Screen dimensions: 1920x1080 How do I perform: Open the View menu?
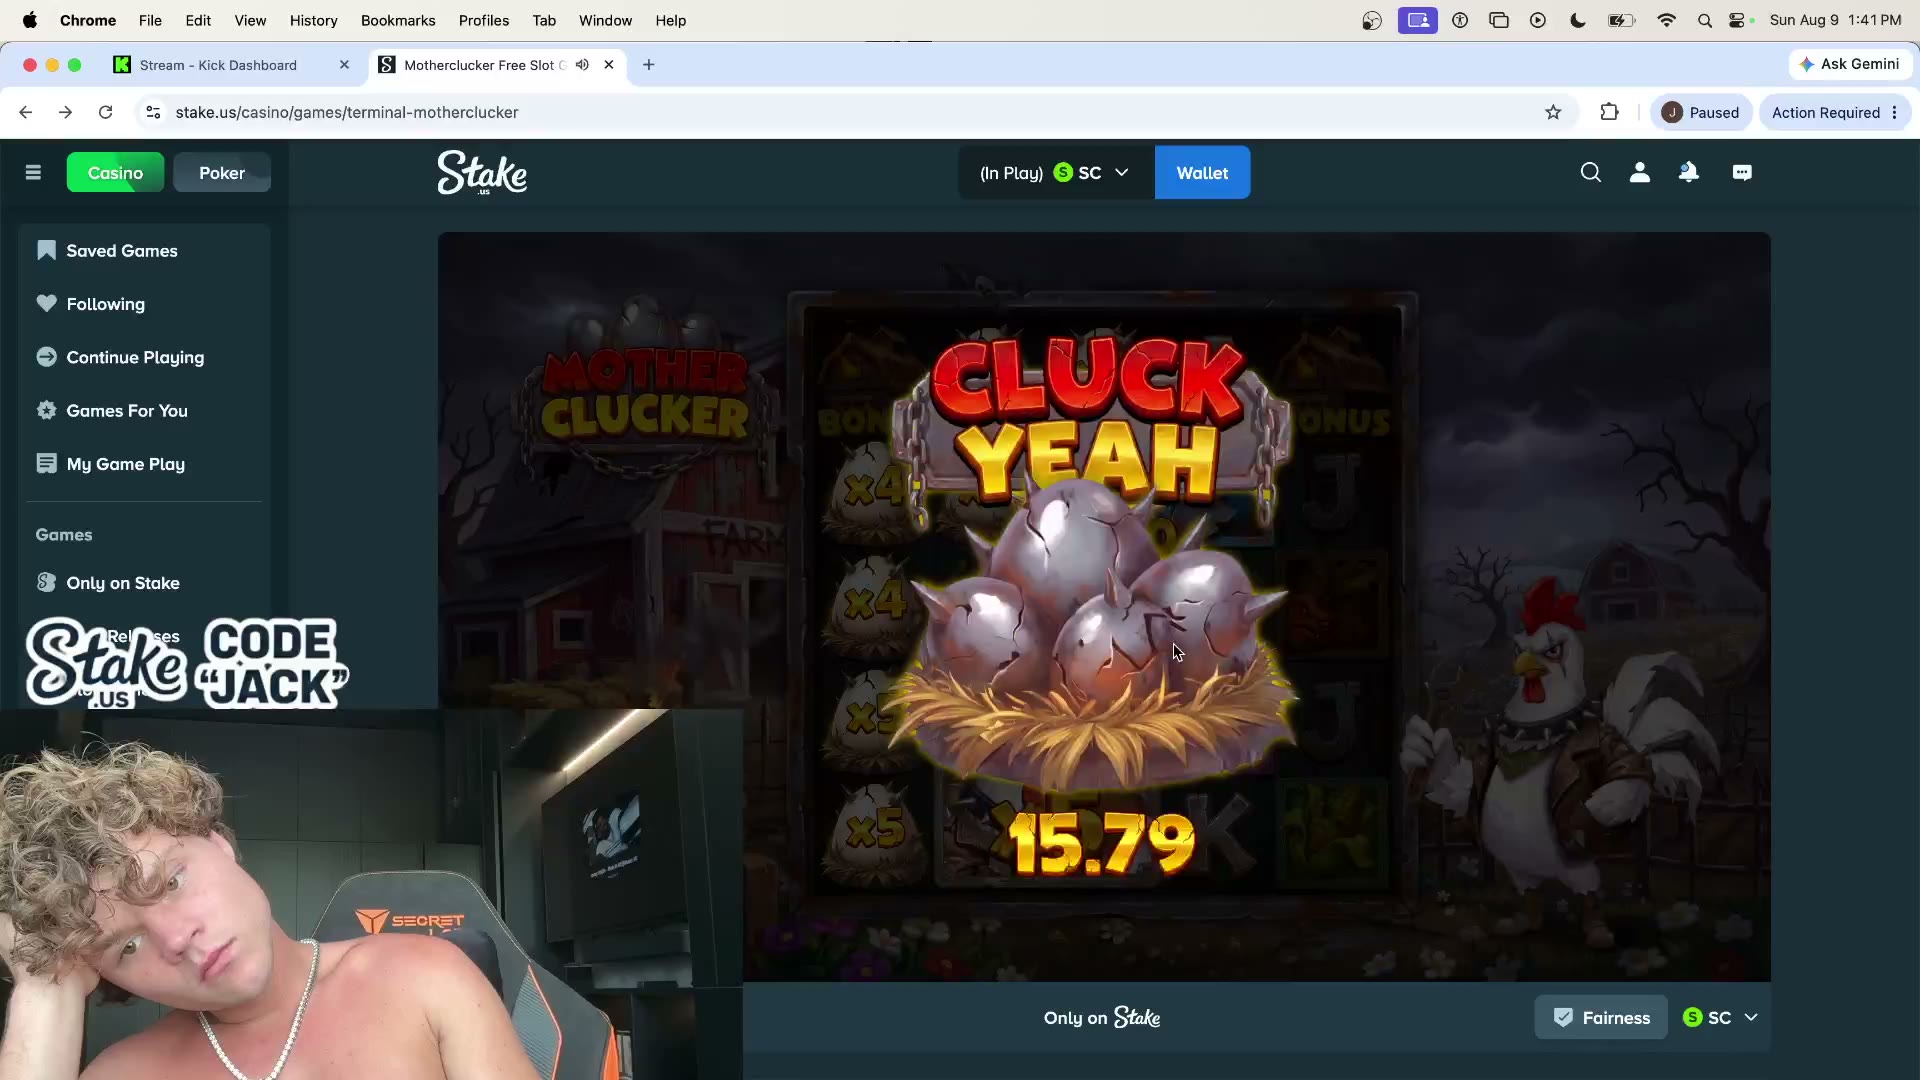tap(250, 20)
